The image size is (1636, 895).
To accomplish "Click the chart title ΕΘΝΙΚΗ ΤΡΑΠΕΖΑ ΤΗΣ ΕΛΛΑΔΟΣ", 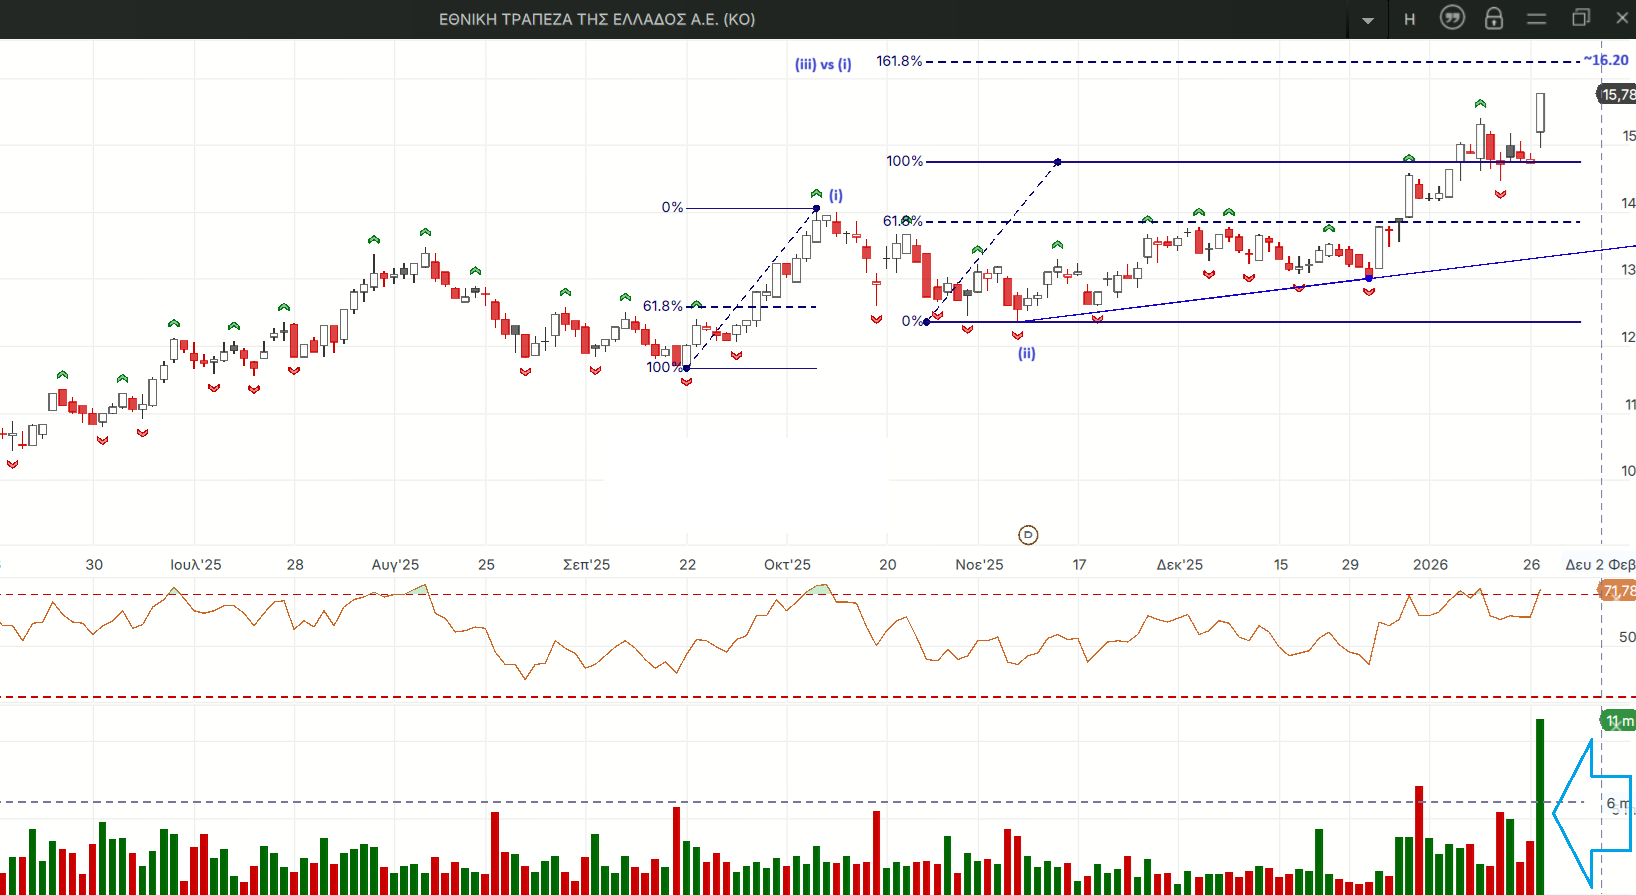I will click(x=597, y=19).
